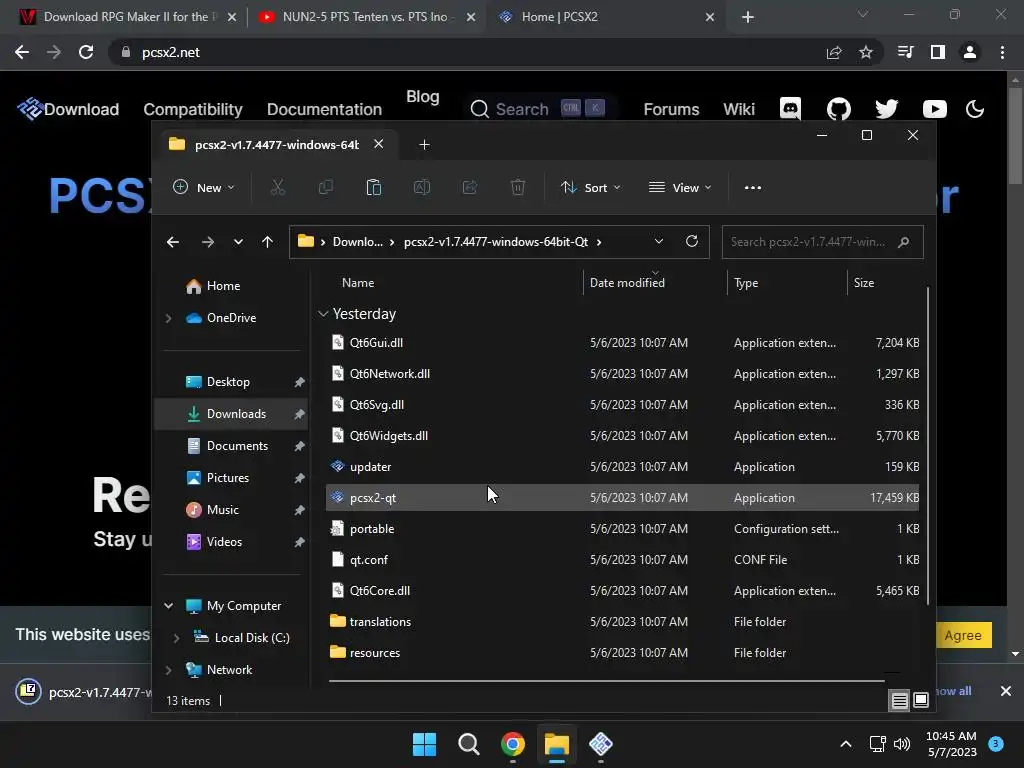
Task: Expand Network tree node
Action: coord(168,670)
